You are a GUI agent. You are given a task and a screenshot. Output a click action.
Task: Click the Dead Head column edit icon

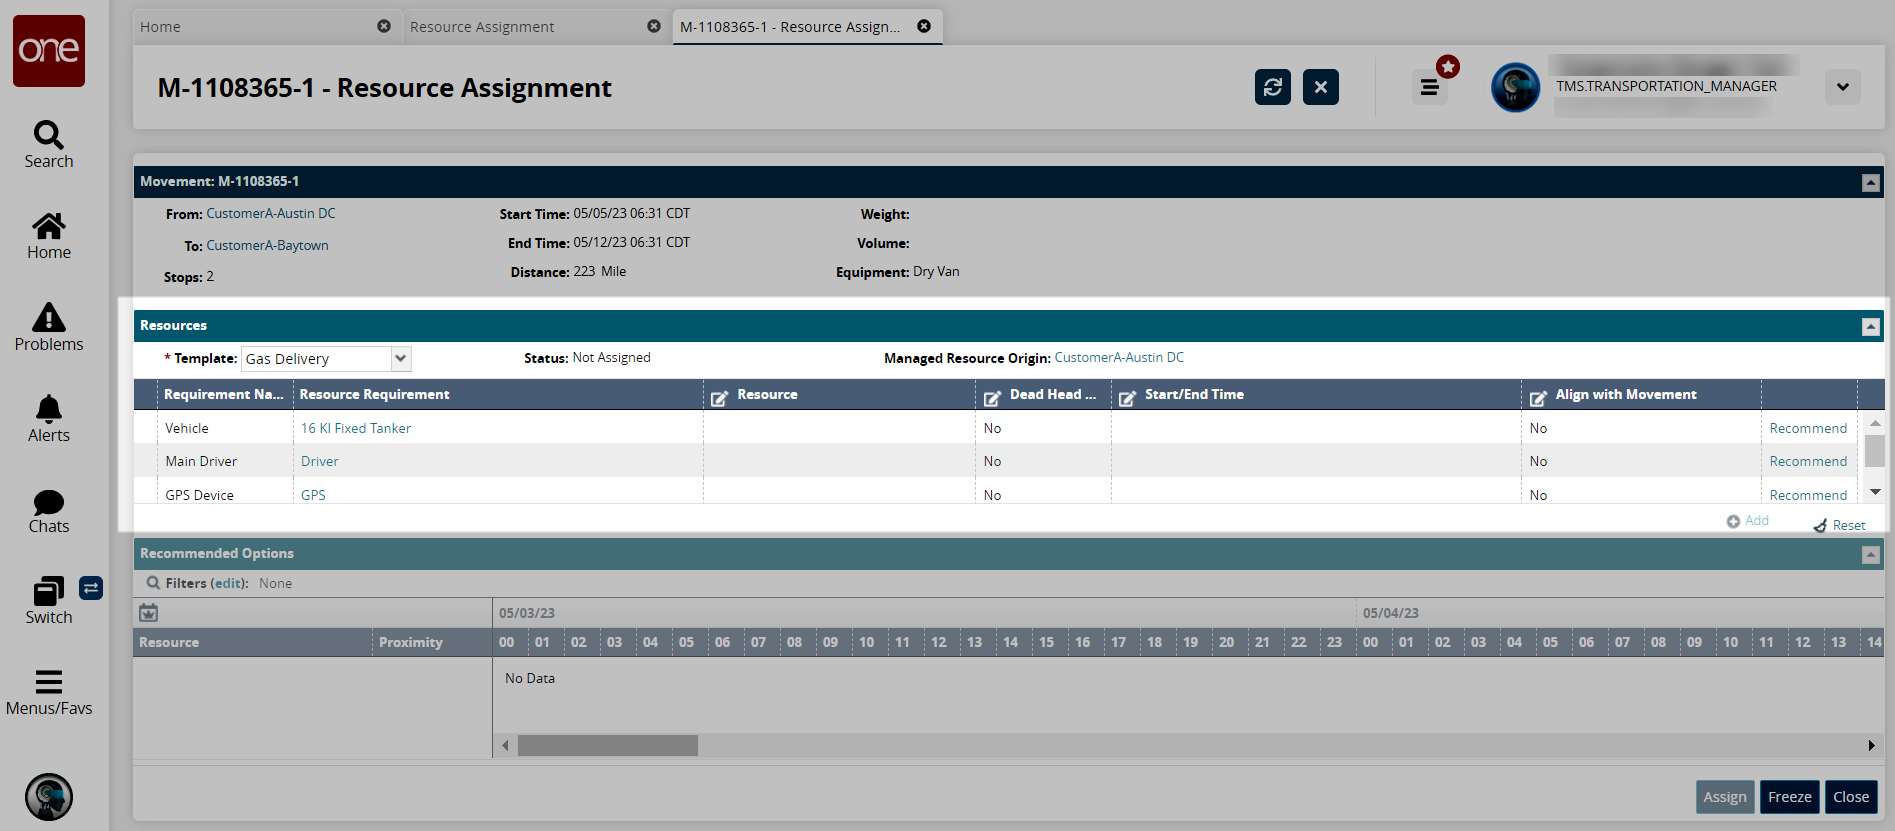click(x=992, y=398)
